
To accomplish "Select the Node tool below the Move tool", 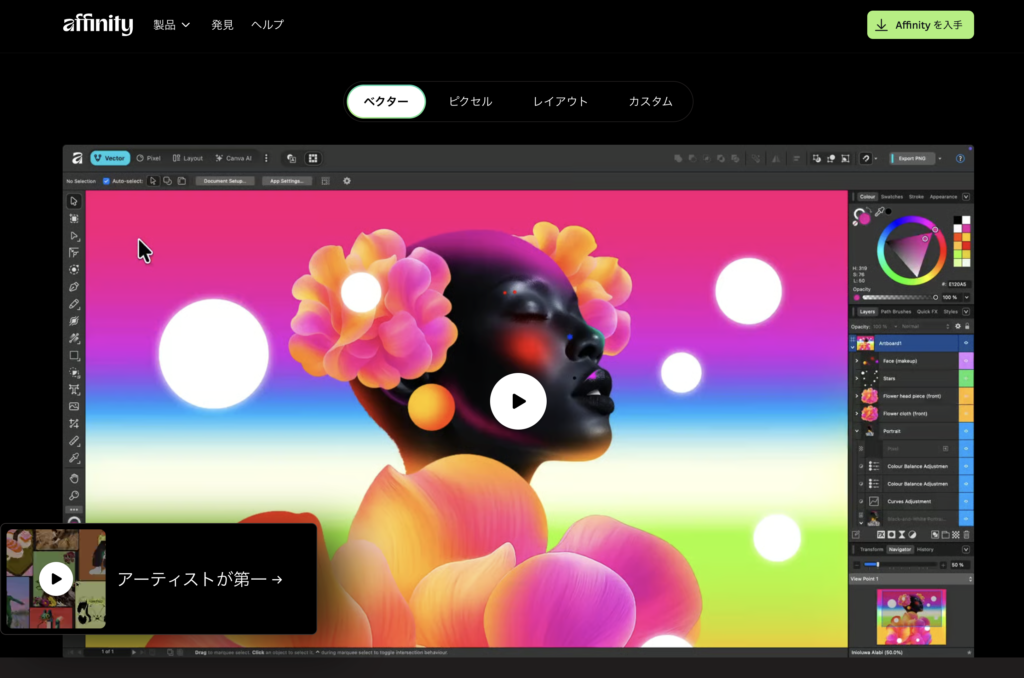I will (73, 236).
